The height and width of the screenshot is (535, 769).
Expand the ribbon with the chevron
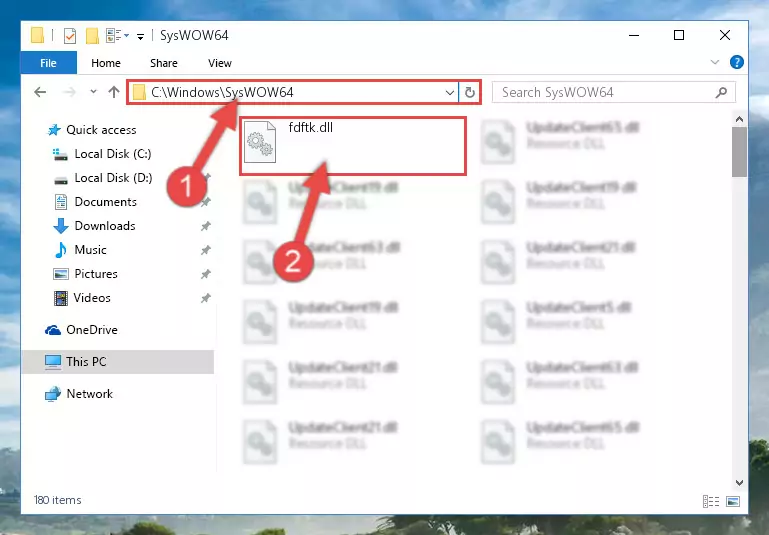click(715, 62)
